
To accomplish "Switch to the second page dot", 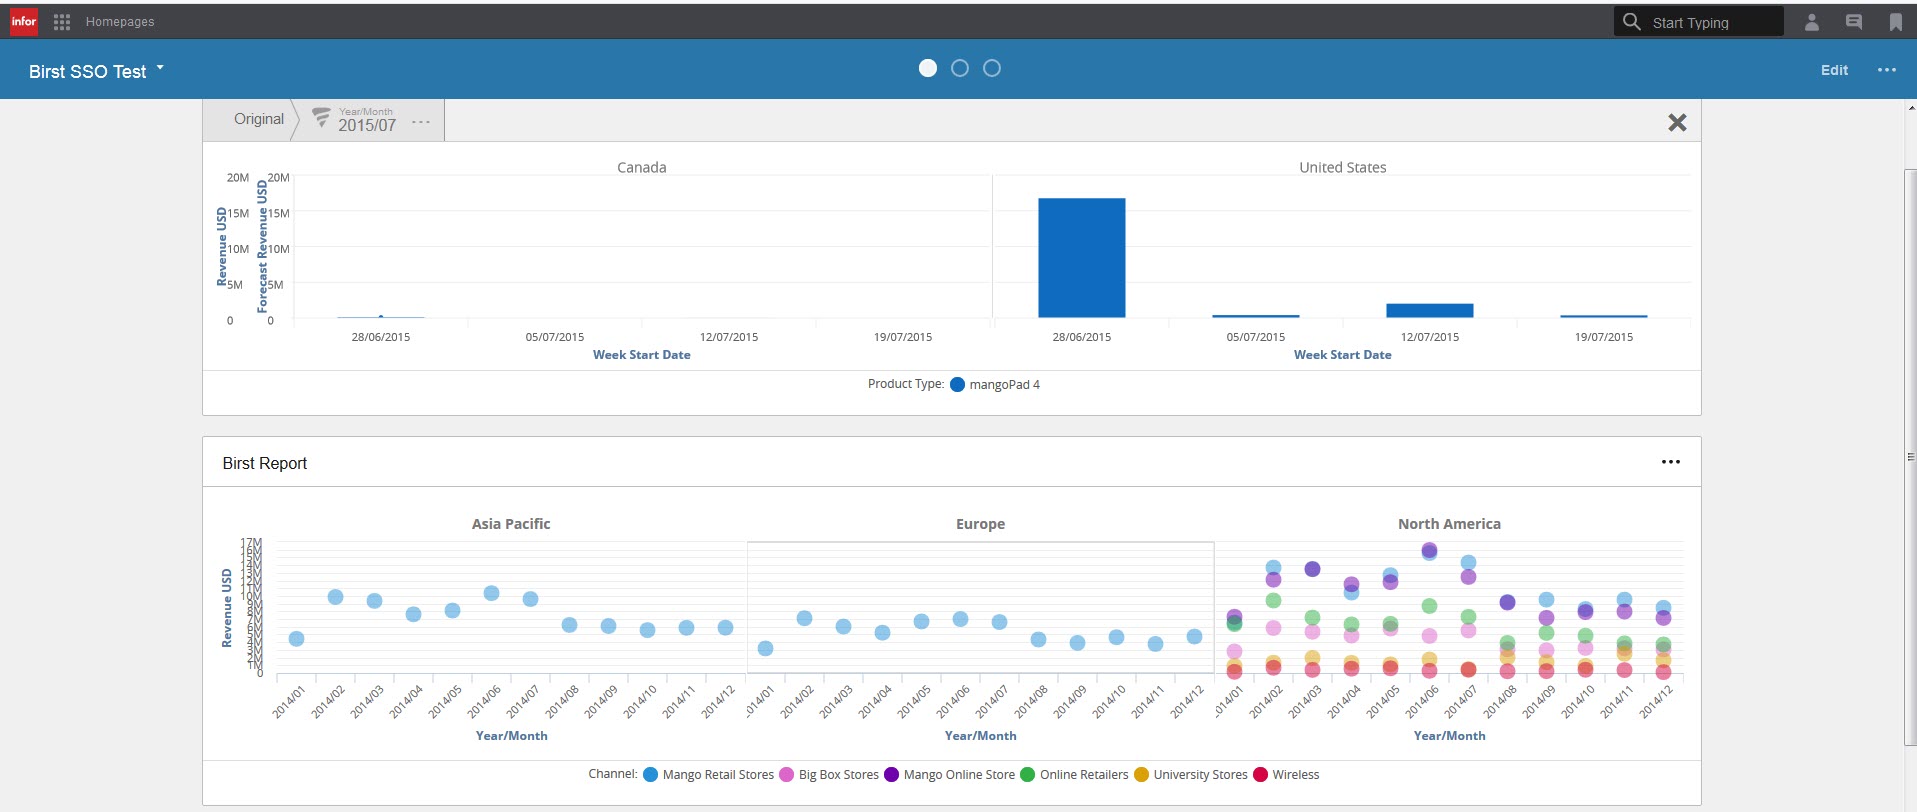I will coord(960,68).
